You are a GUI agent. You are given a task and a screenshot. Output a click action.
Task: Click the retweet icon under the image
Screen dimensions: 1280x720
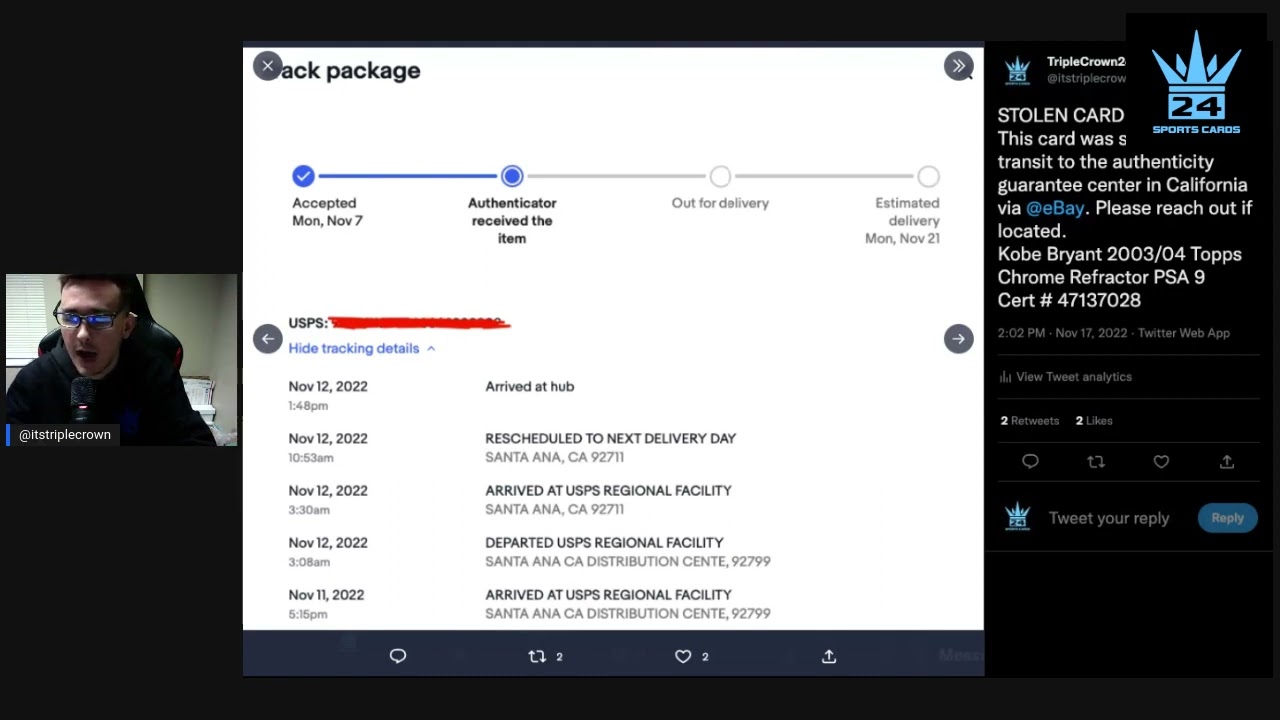pyautogui.click(x=537, y=656)
